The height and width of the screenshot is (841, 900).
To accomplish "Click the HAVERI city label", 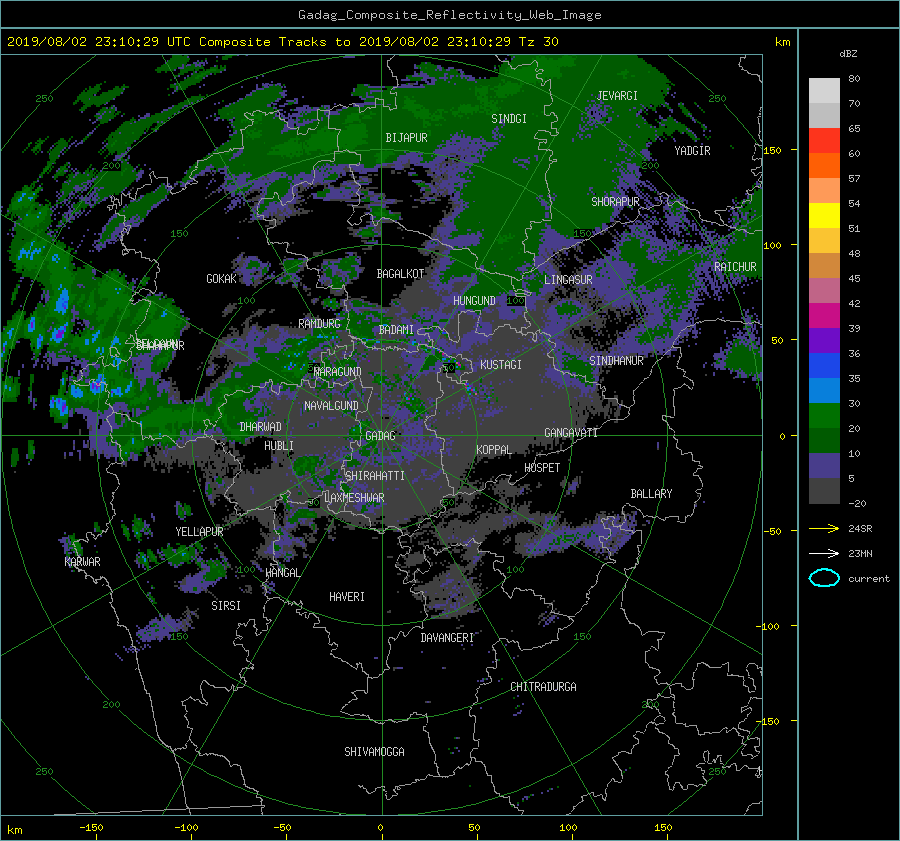I will pyautogui.click(x=347, y=597).
